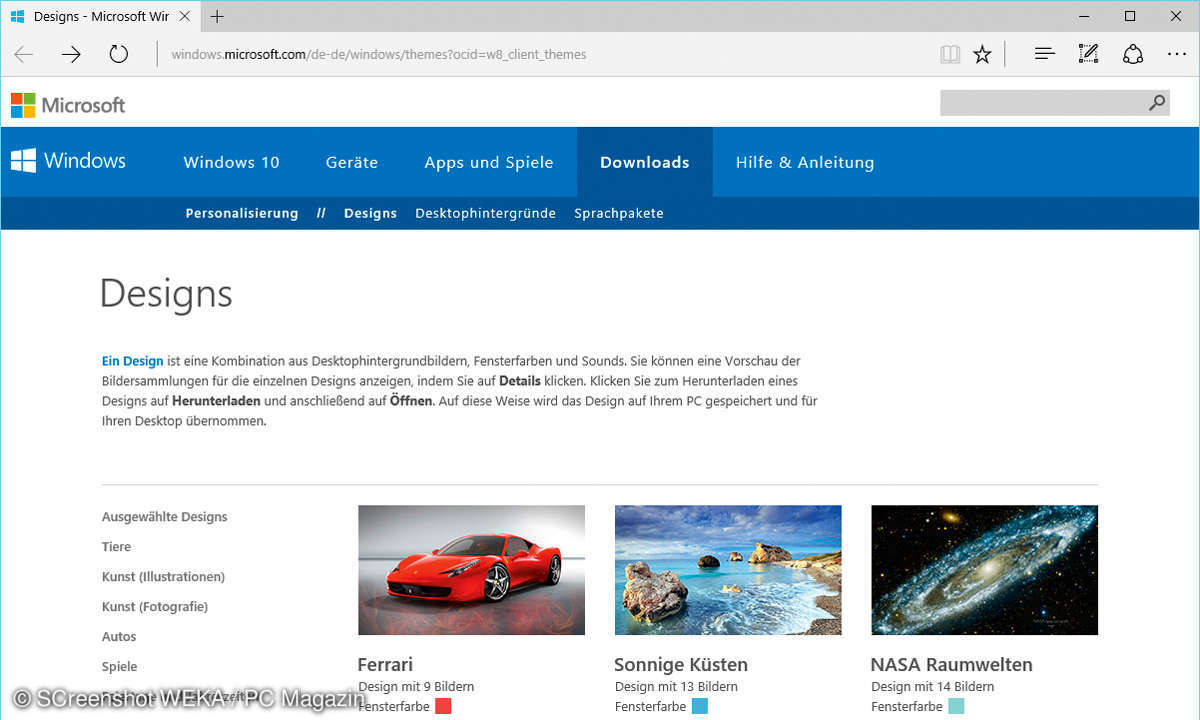
Task: Click NASA Raumwelten's teal Fensterfarbe swatch
Action: pyautogui.click(x=956, y=706)
